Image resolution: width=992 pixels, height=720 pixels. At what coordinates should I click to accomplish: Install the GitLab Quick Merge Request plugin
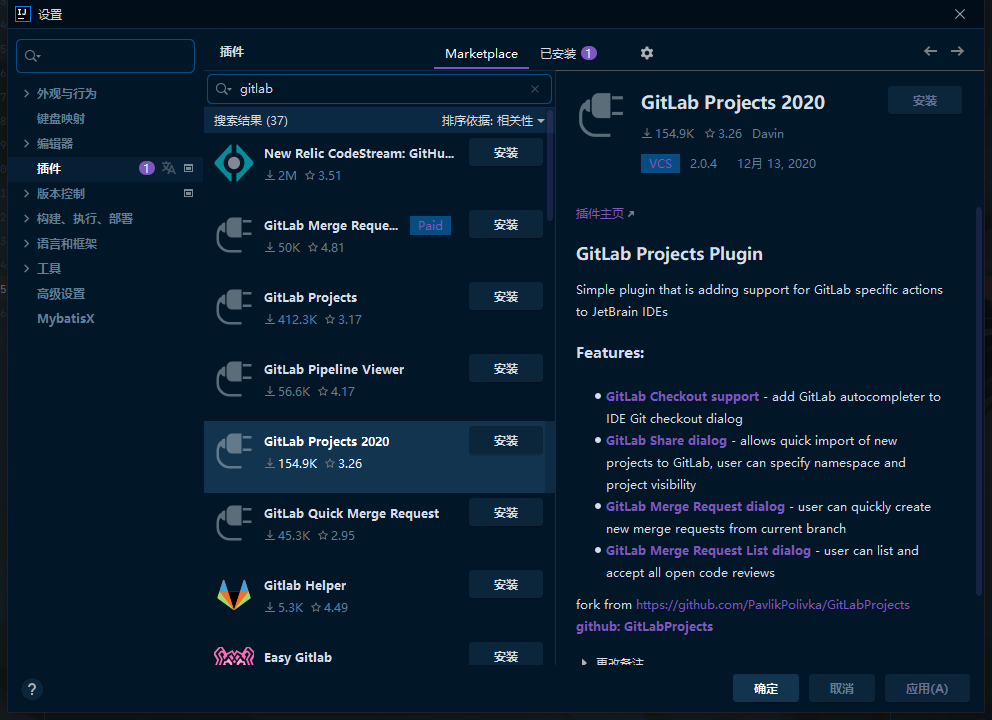tap(505, 512)
